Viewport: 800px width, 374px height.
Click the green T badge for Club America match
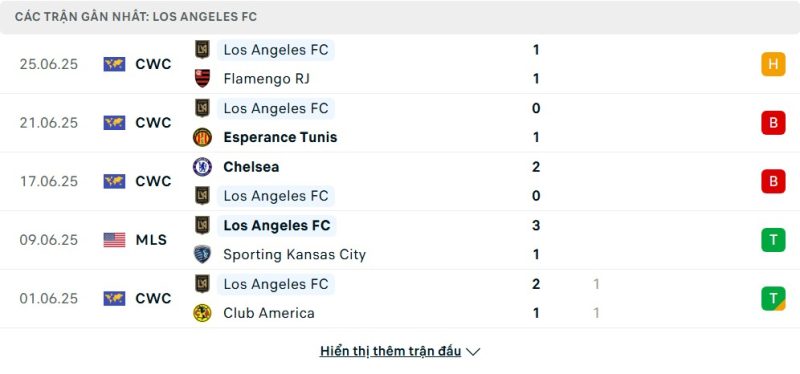click(x=773, y=298)
